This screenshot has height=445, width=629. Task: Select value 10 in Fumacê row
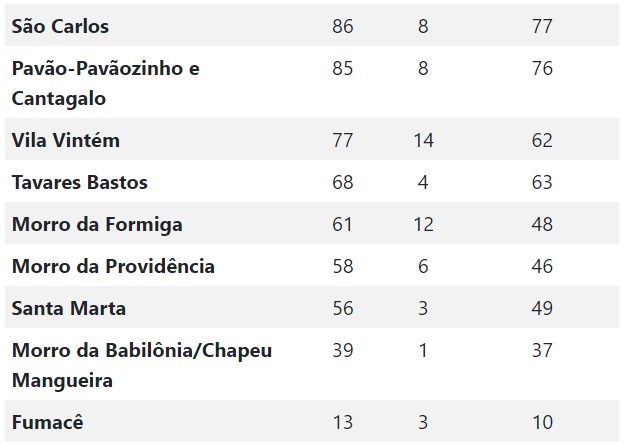click(542, 422)
